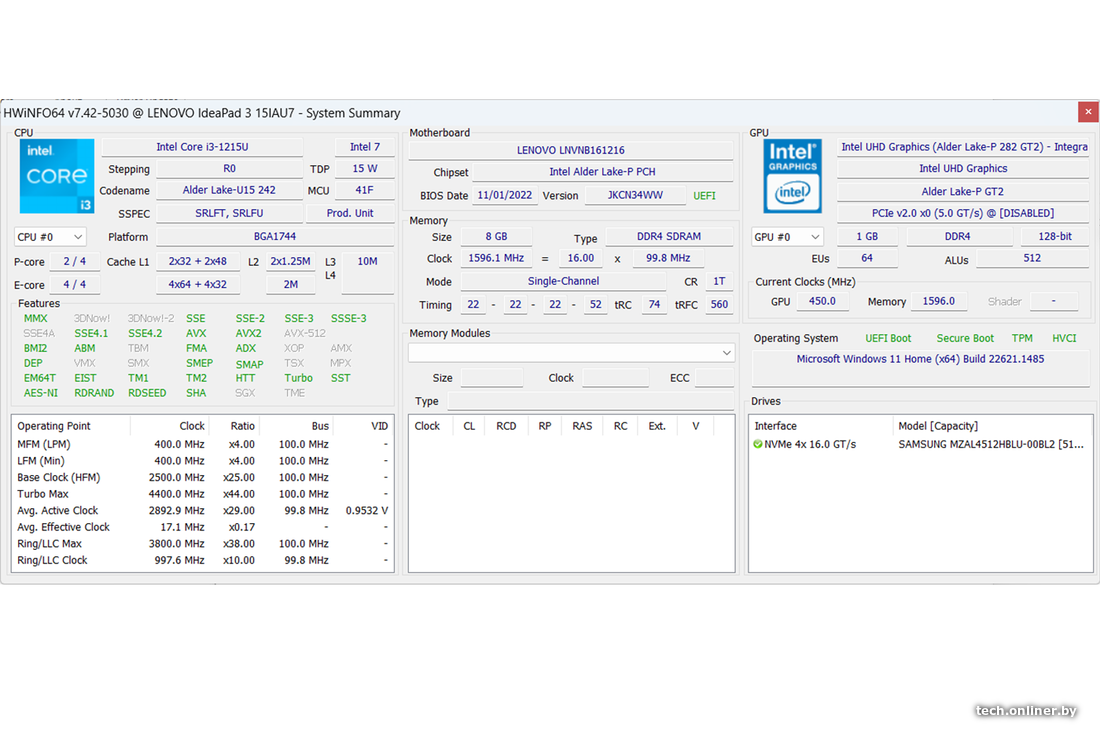1100x734 pixels.
Task: Click the Intel Core i3 logo
Action: pyautogui.click(x=57, y=176)
